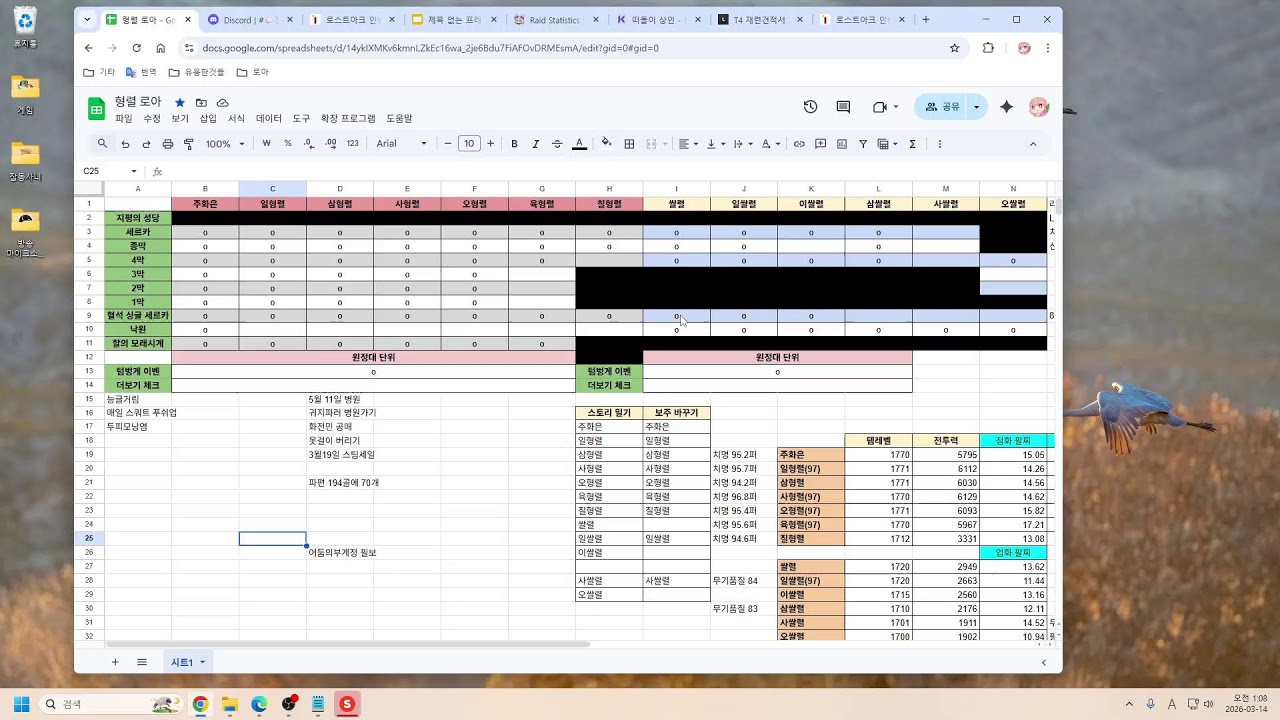Insert a chart from the toolbar
This screenshot has width=1280, height=720.
[842, 144]
